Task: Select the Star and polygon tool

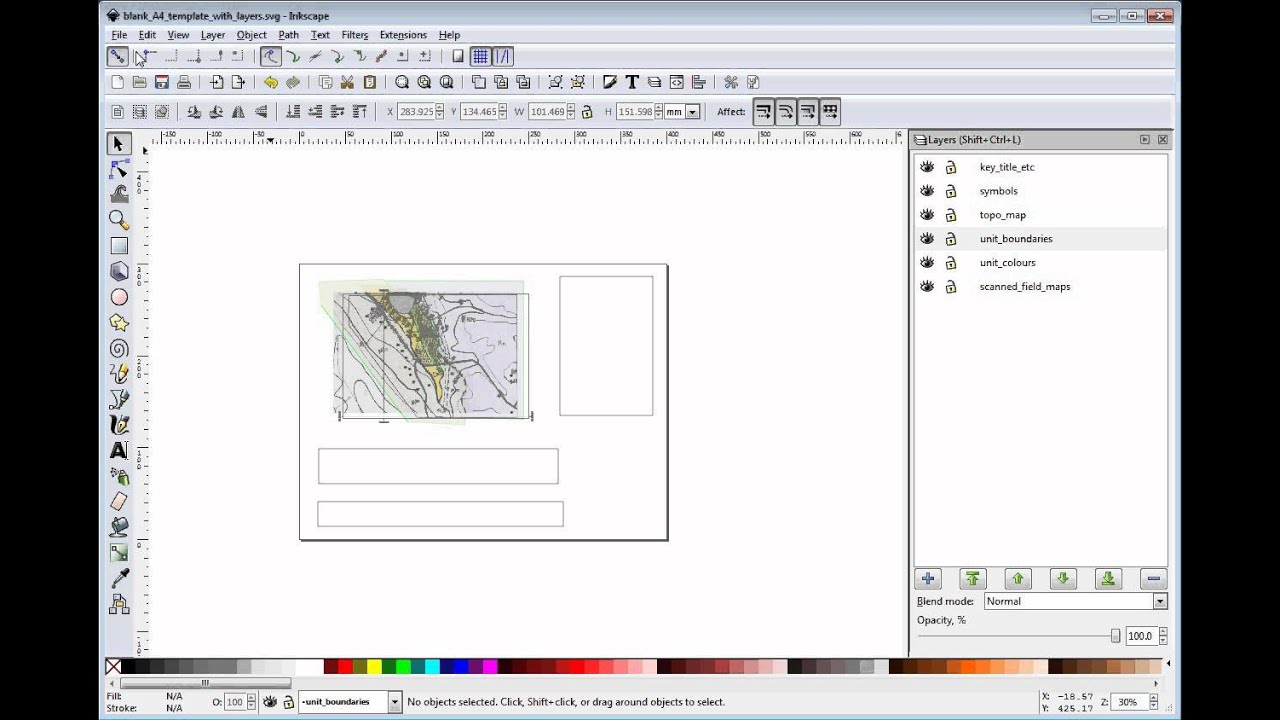Action: click(119, 323)
